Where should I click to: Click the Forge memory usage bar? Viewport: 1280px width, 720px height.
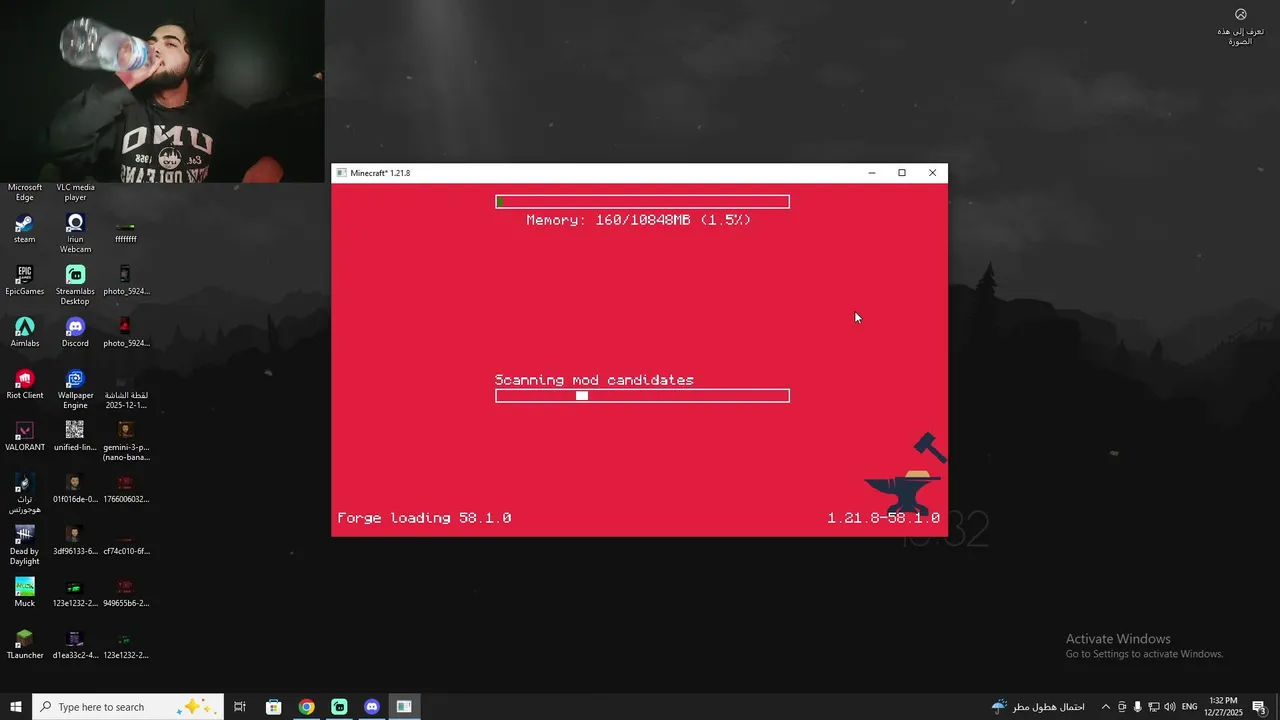[642, 202]
